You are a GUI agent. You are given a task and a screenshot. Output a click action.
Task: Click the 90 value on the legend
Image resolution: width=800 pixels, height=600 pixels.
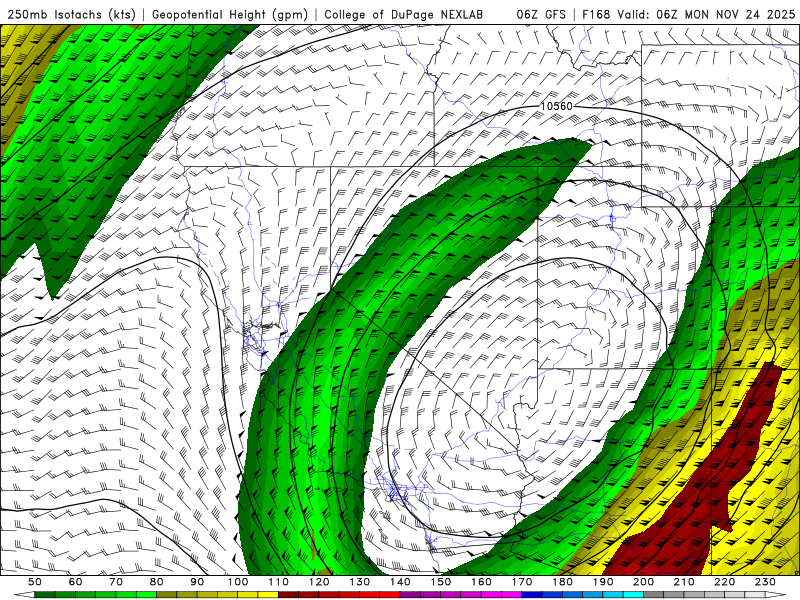(197, 582)
